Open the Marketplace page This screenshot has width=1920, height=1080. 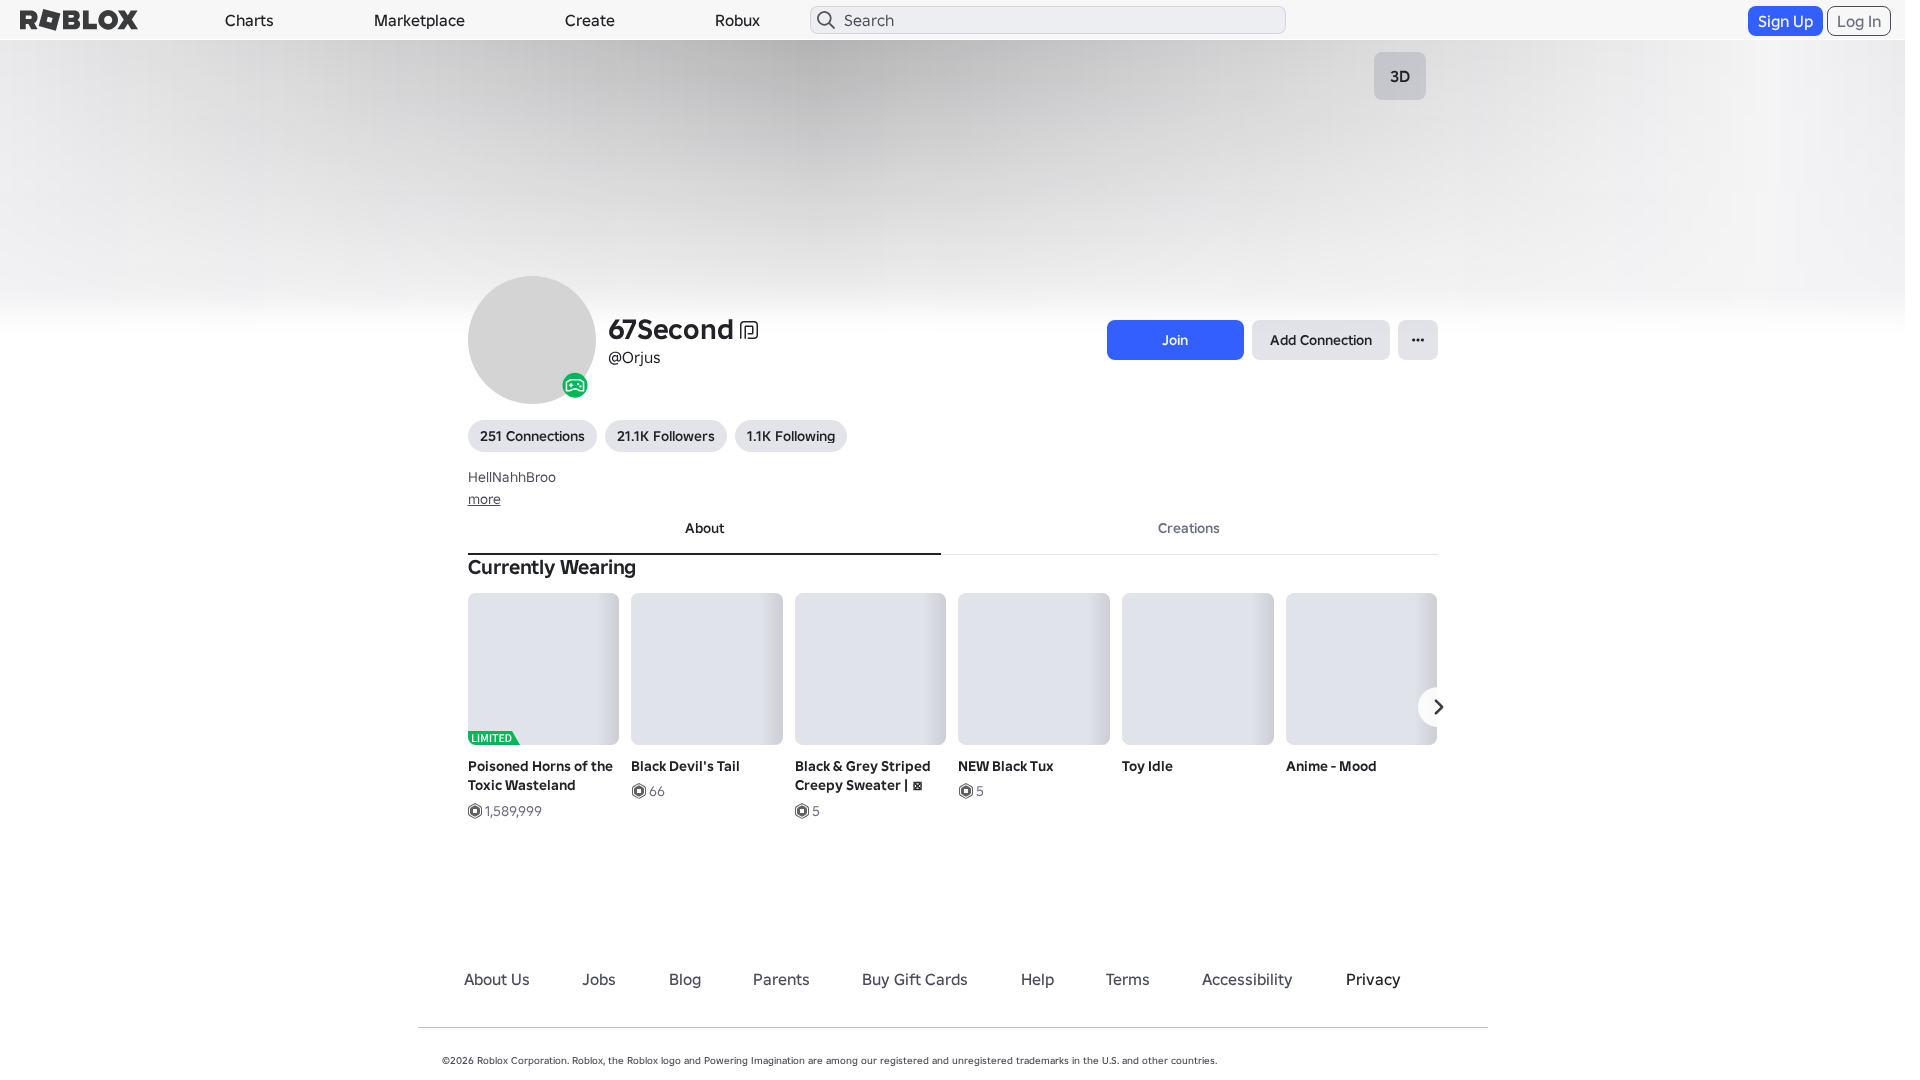tap(419, 20)
